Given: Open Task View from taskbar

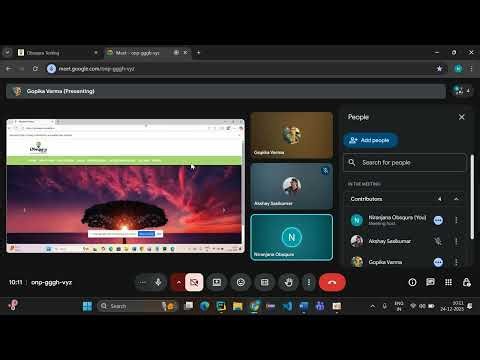Looking at the screenshot, I should click(188, 306).
